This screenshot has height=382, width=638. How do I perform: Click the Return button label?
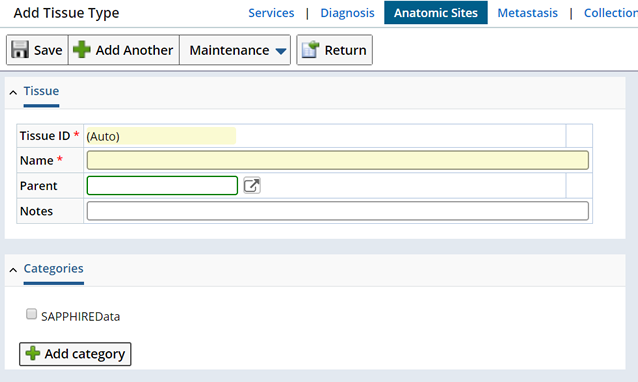click(345, 50)
